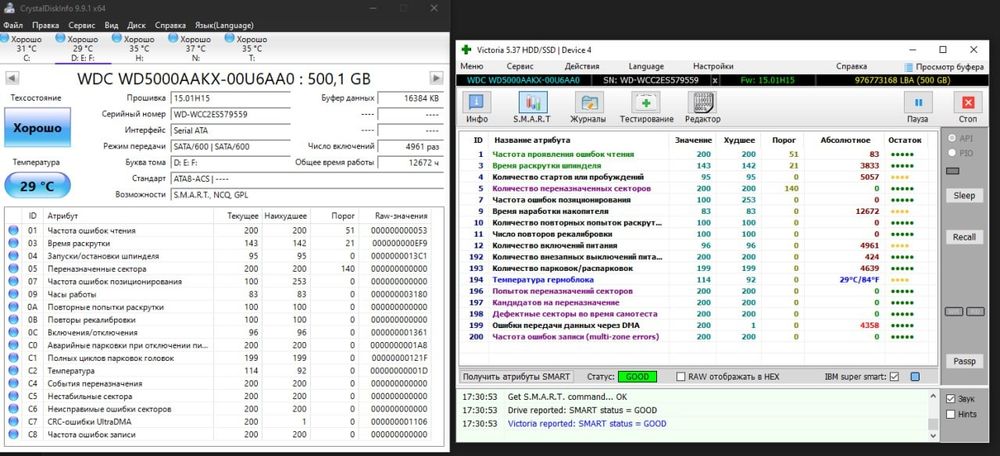Image resolution: width=1000 pixels, height=456 pixels.
Task: Toggle the Звук sound checkbox
Action: pos(951,399)
